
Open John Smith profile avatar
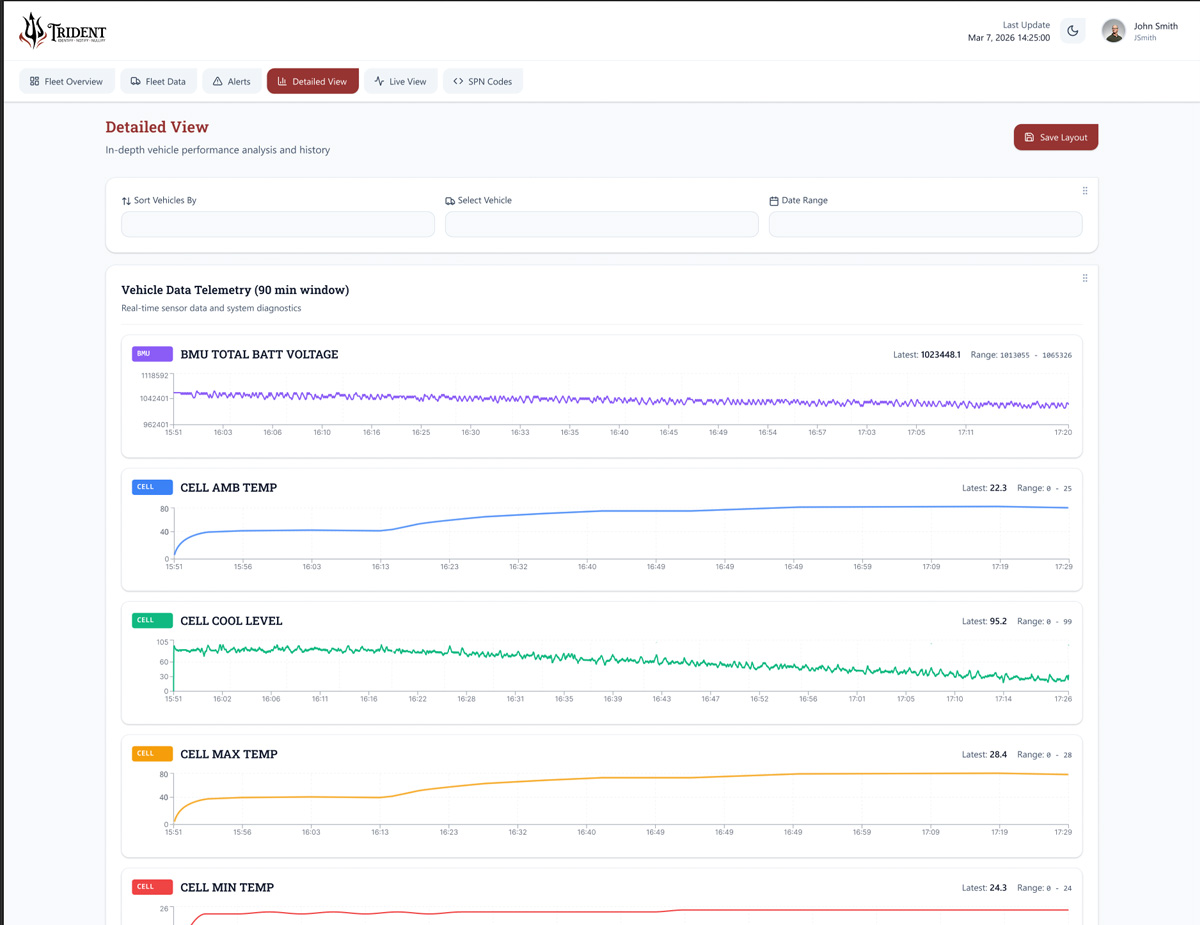coord(1113,31)
